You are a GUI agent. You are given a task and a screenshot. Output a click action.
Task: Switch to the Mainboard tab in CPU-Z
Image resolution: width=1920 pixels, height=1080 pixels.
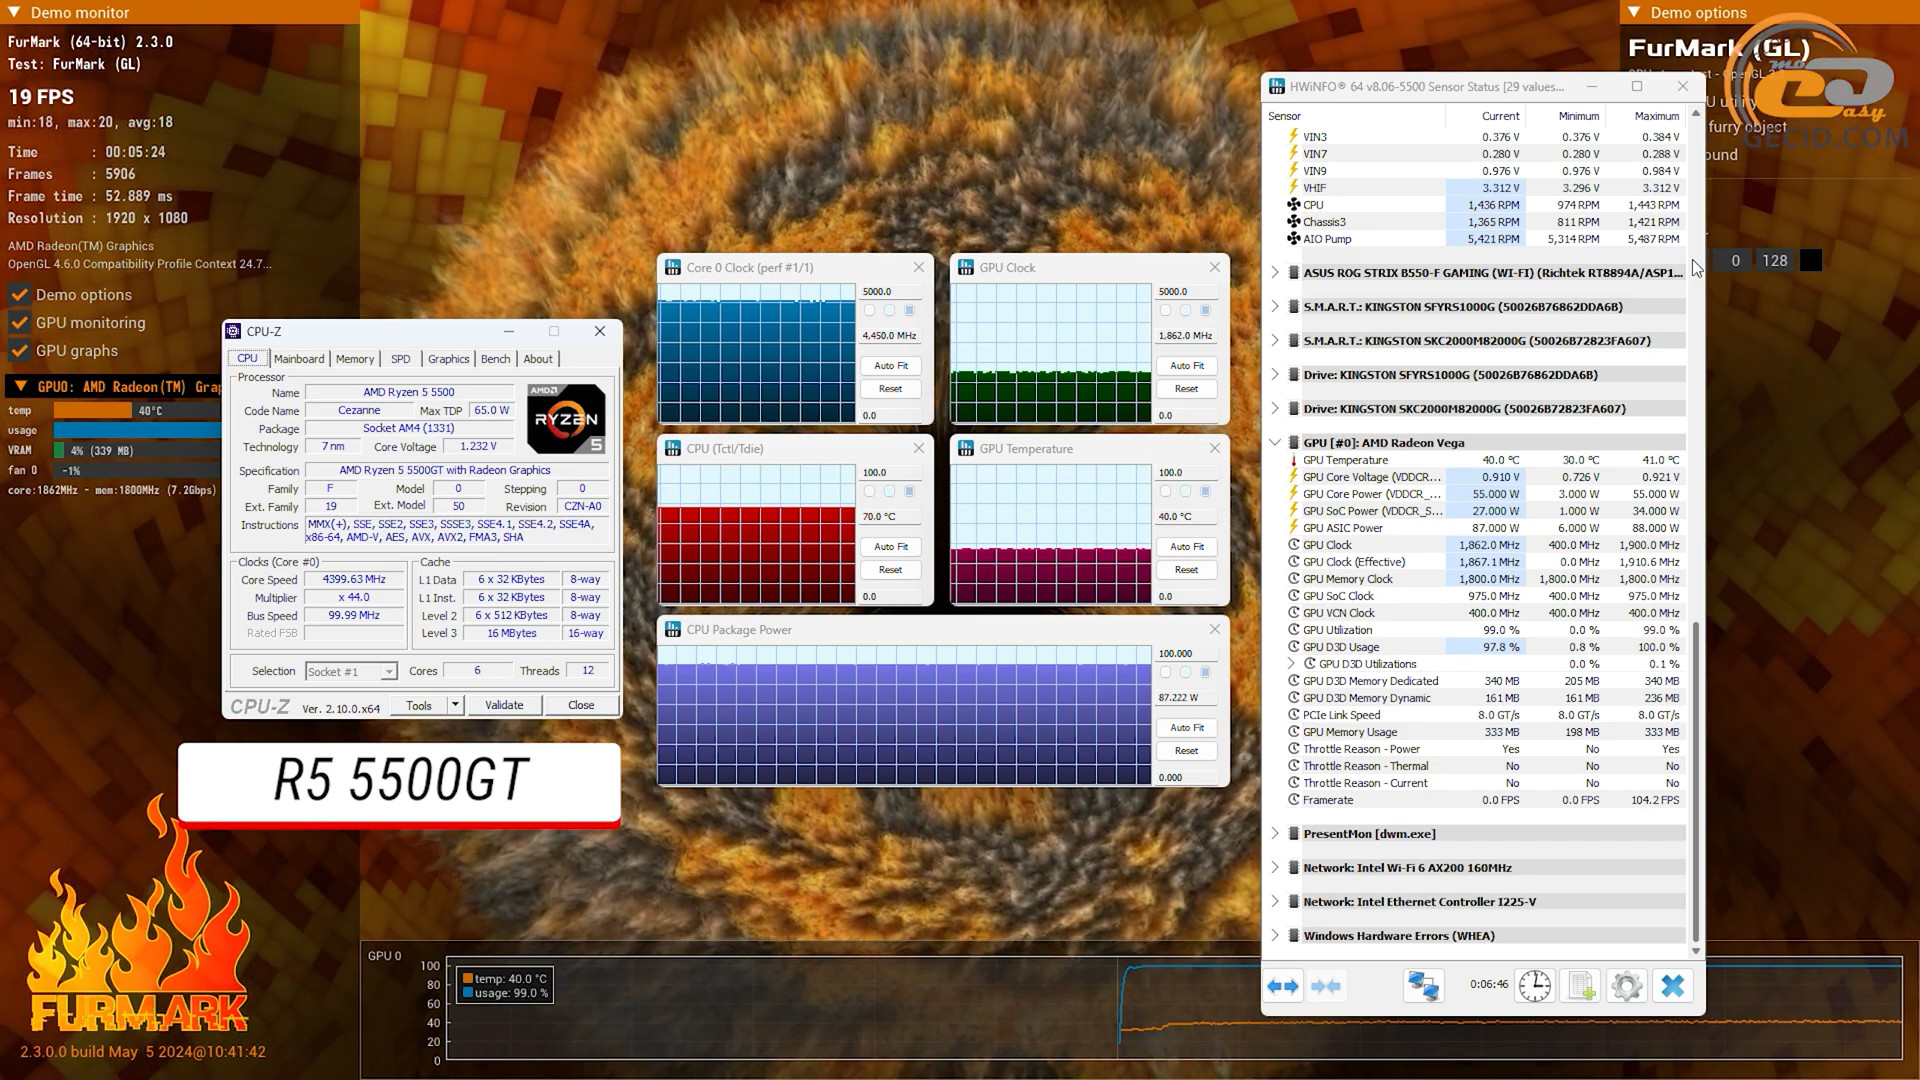(298, 359)
